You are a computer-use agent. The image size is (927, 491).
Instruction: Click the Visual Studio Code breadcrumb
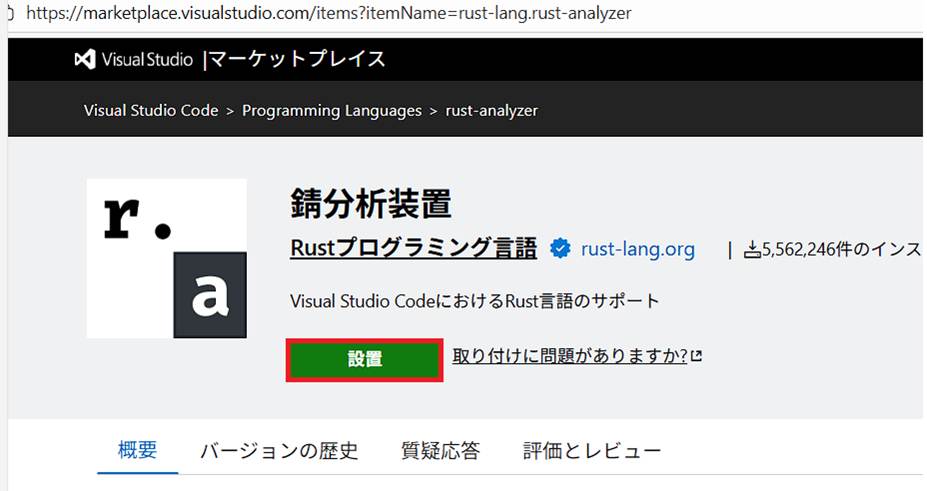click(150, 110)
